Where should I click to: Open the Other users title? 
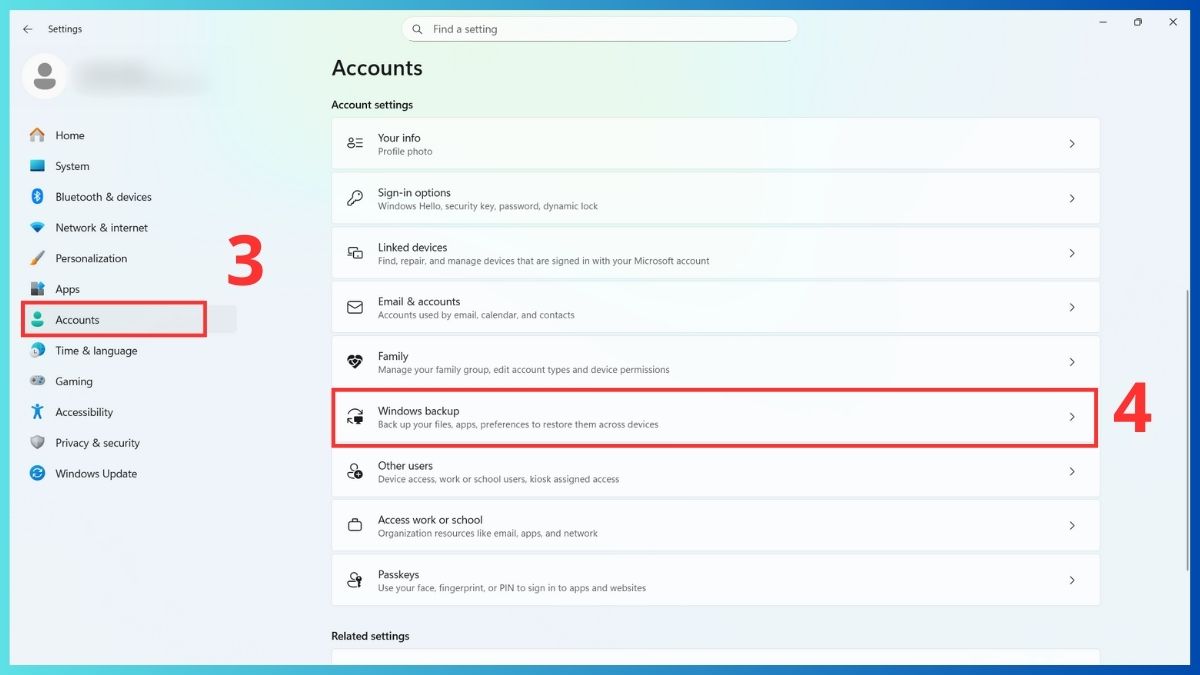point(405,465)
